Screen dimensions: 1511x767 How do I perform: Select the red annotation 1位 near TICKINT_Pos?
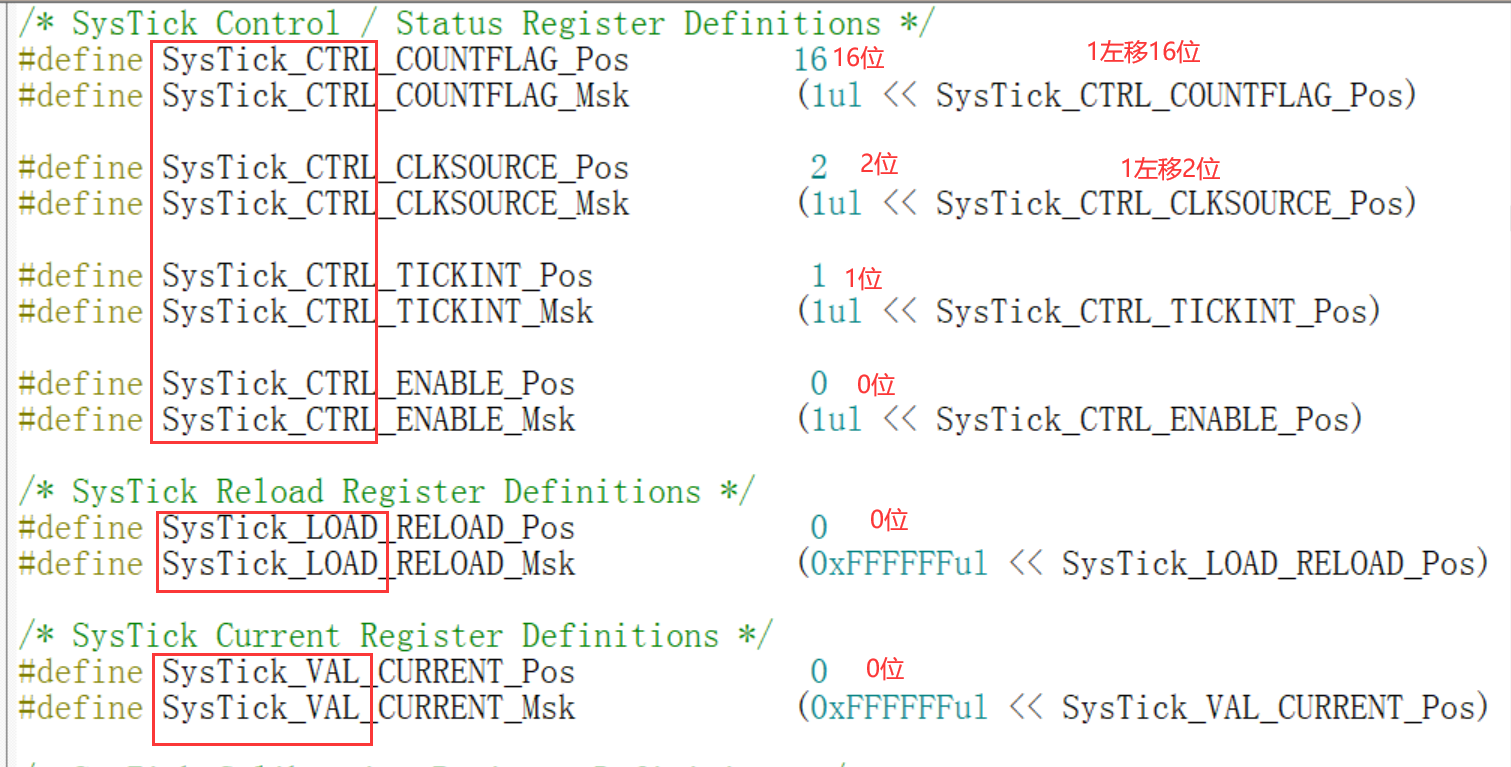pos(863,278)
